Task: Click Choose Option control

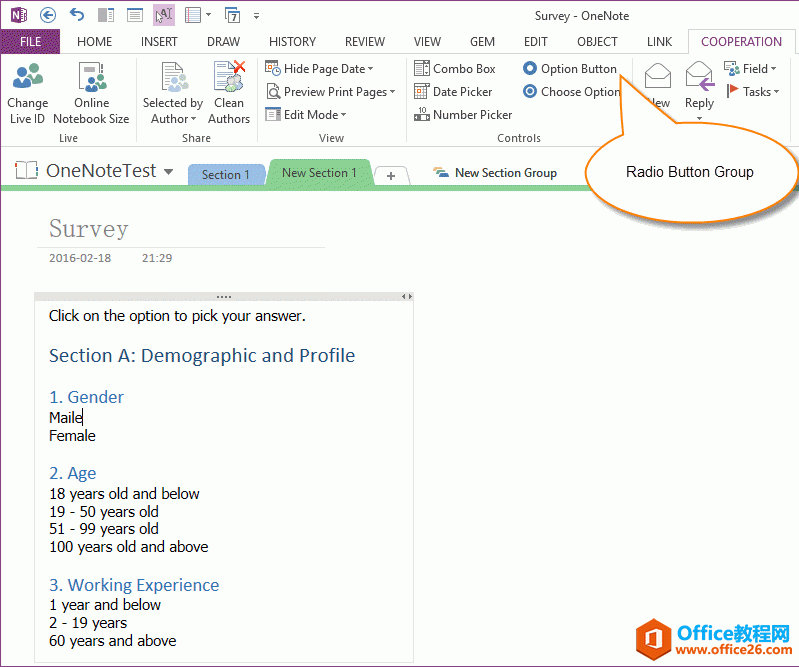Action: [571, 92]
